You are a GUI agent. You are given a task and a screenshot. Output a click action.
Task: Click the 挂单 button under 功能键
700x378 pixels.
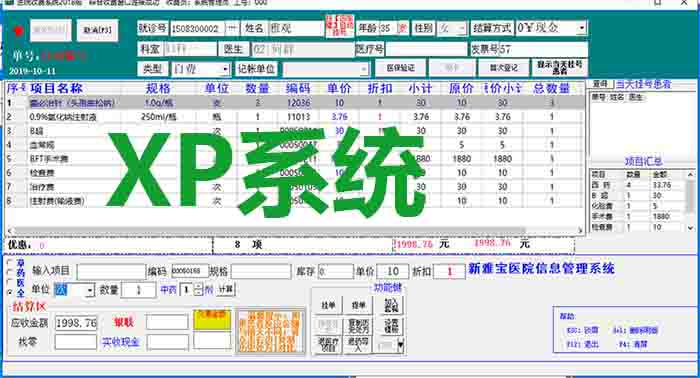328,306
